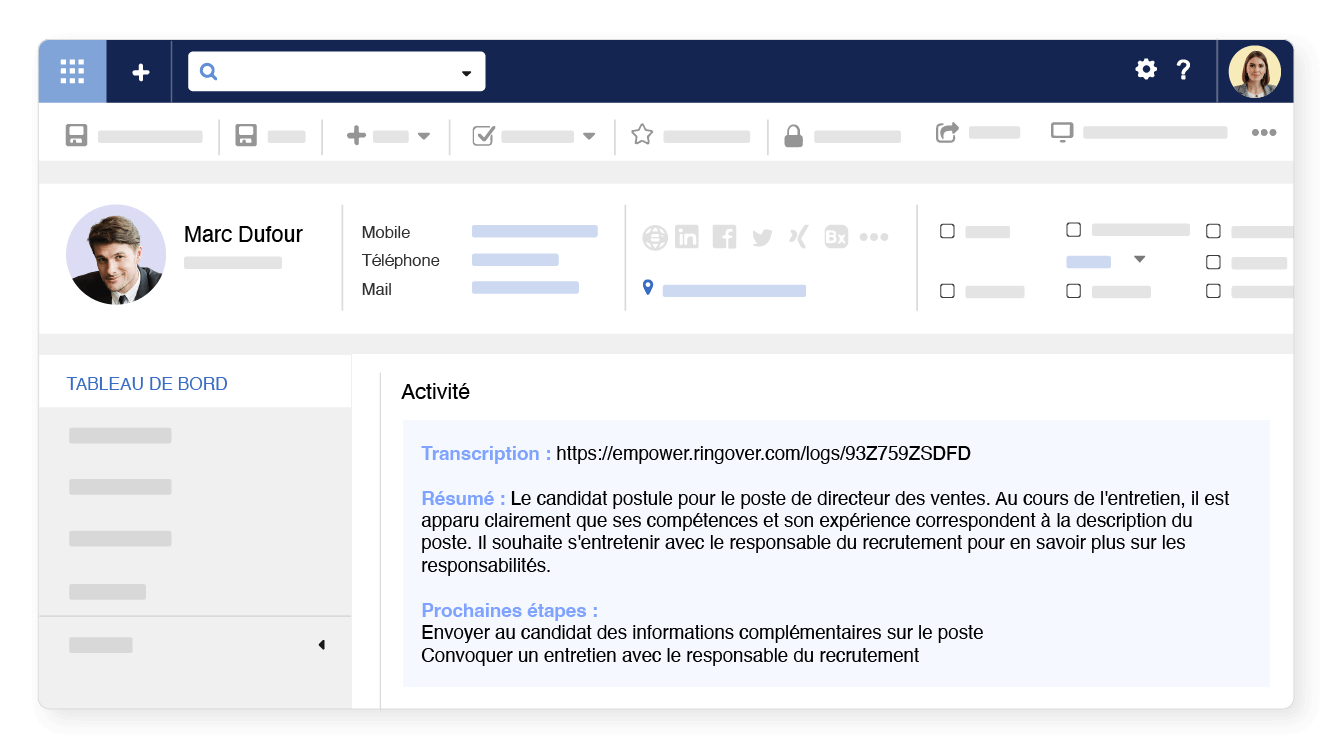Viewport: 1332px width, 747px height.
Task: Tick the top checkbox in the rightmost column
Action: [1213, 231]
